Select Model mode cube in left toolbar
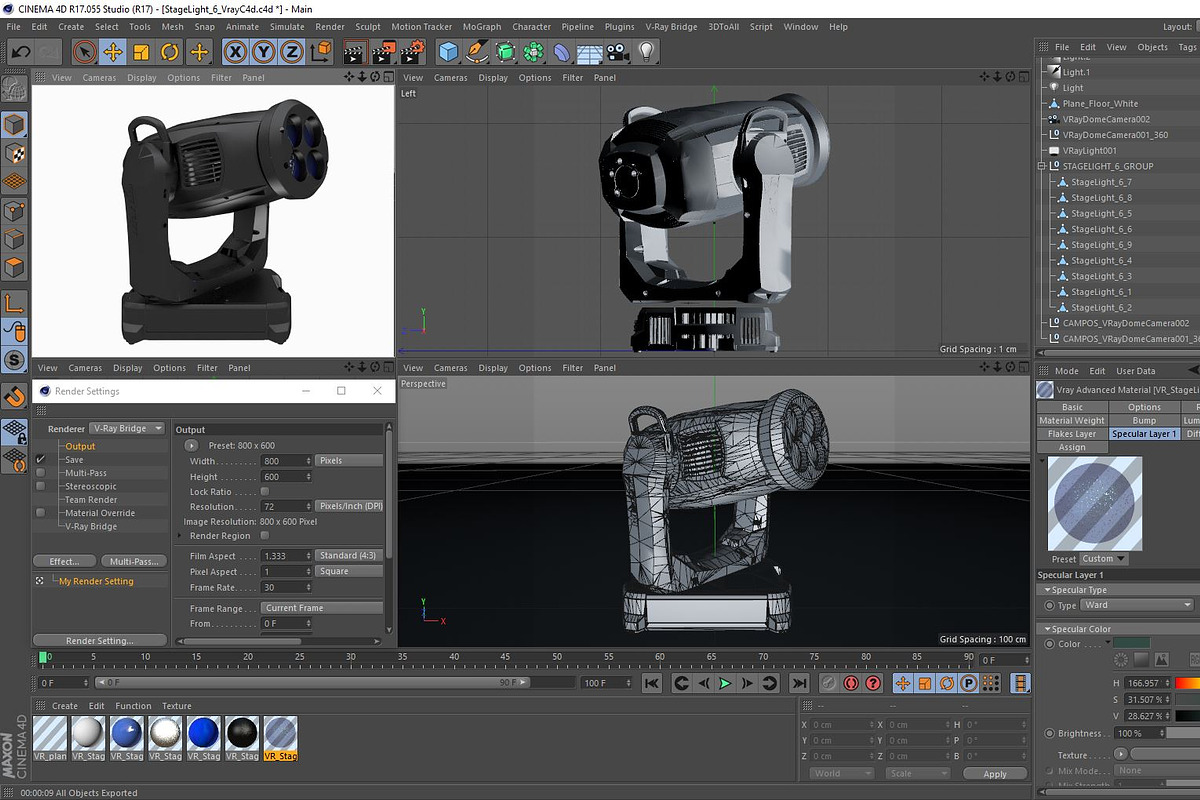Screen dimensions: 1200x800 click(14, 124)
